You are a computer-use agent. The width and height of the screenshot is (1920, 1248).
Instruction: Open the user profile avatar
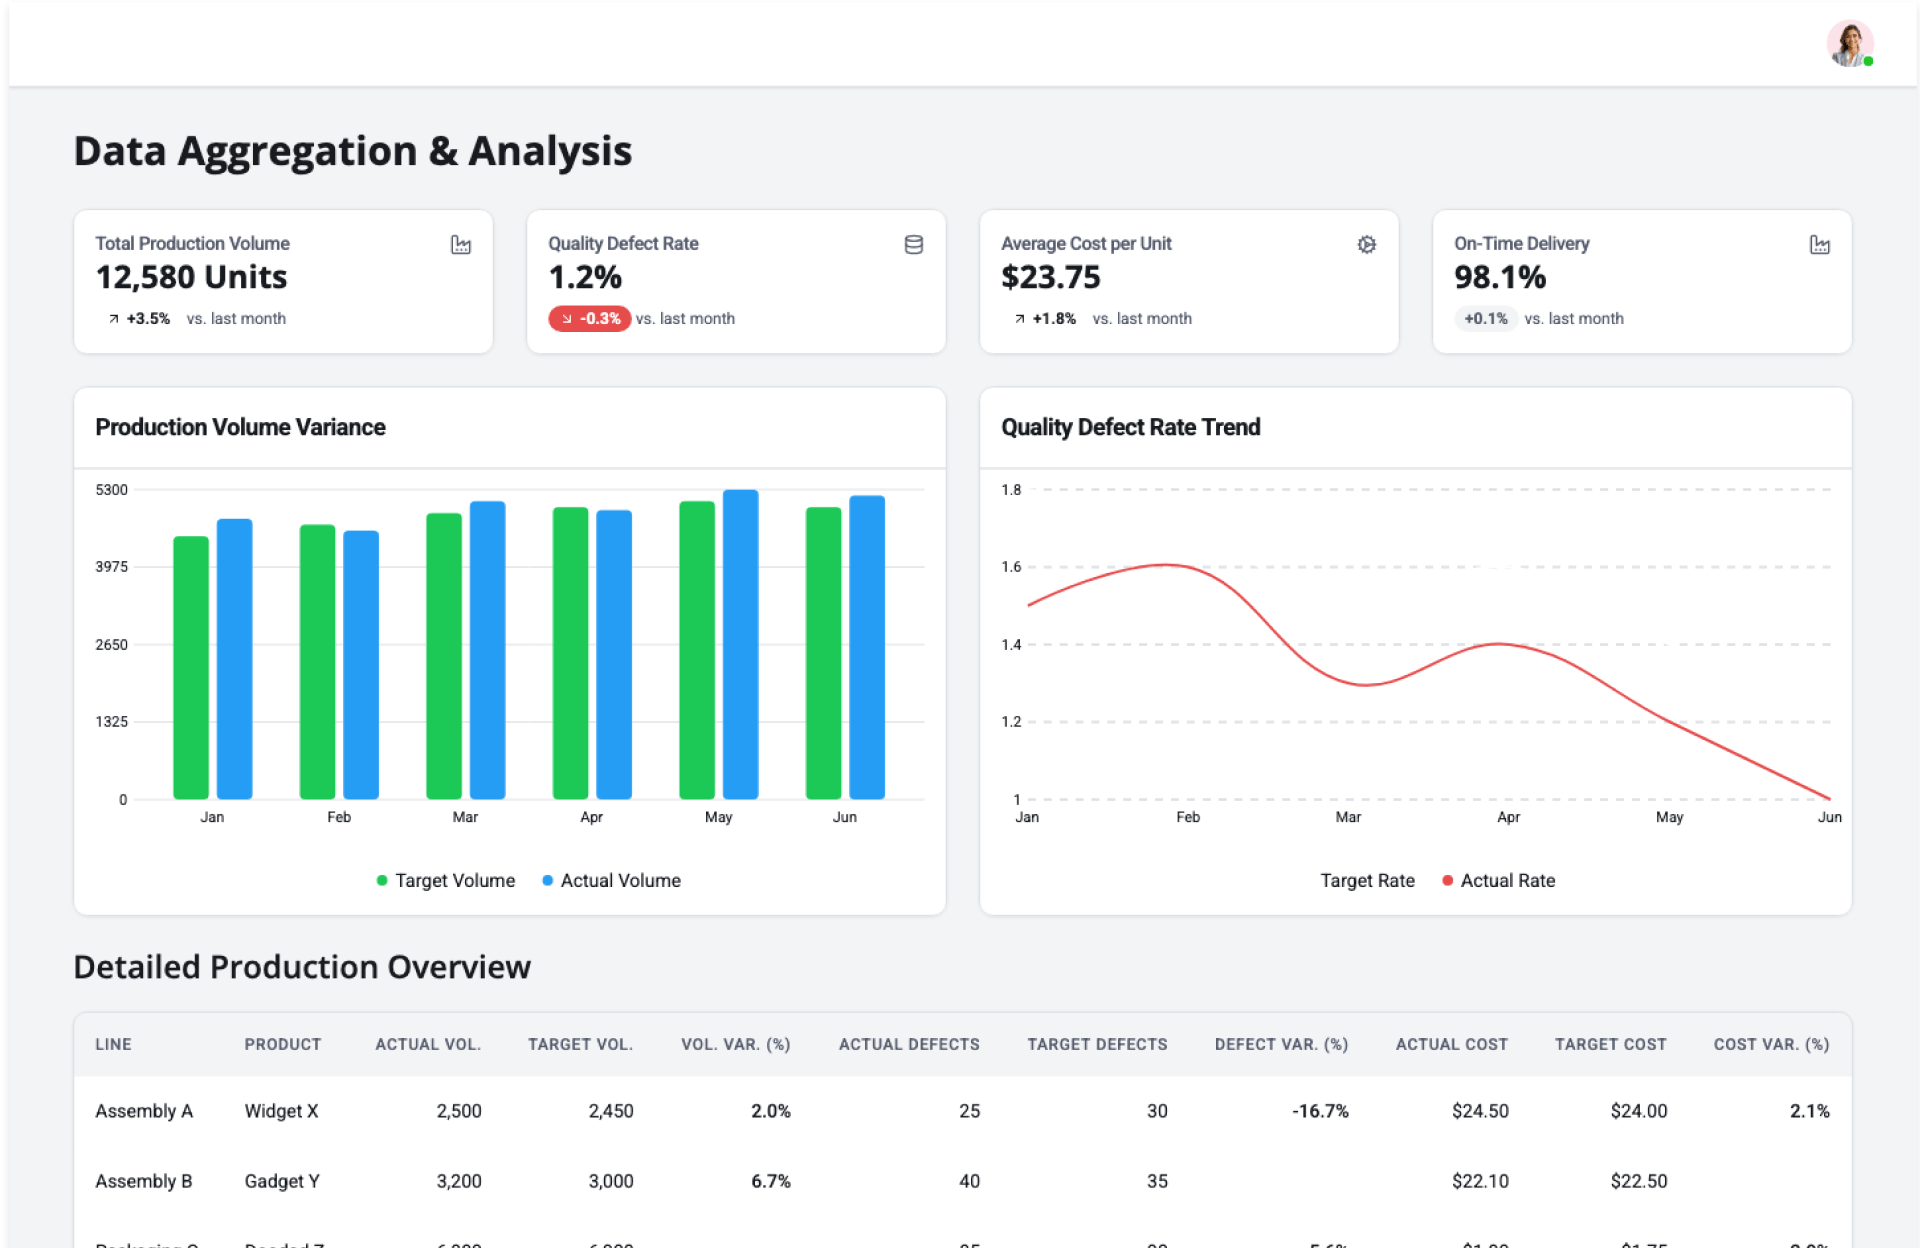coord(1849,44)
